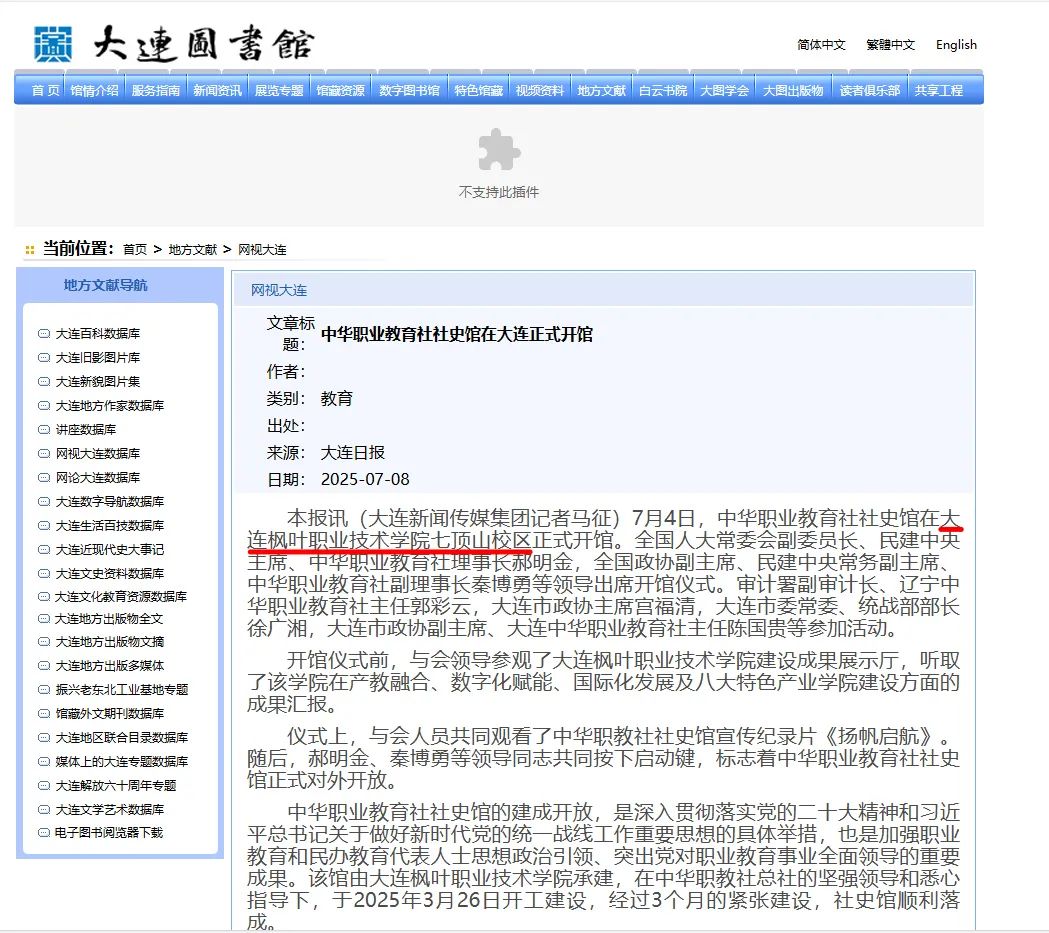Select the 地方文献 navigation tab
Screen dimensions: 1049x933
pyautogui.click(x=601, y=90)
